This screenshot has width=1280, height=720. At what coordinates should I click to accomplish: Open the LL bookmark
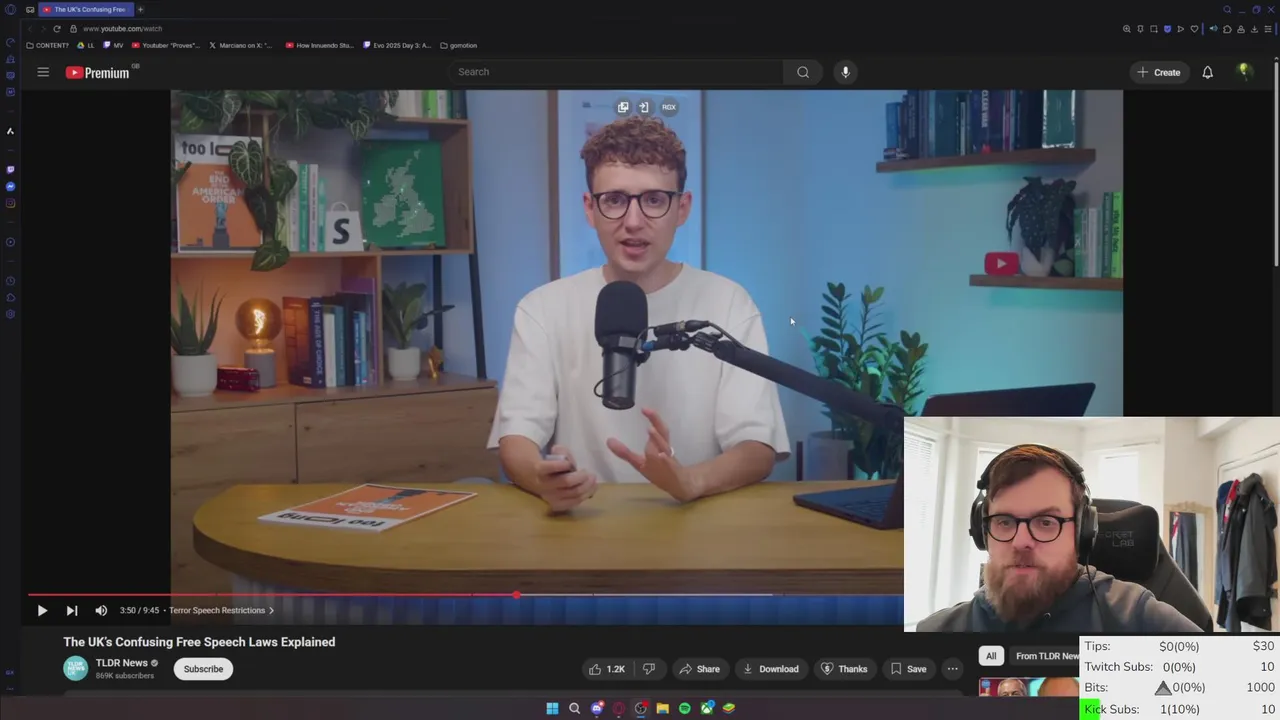click(x=87, y=45)
